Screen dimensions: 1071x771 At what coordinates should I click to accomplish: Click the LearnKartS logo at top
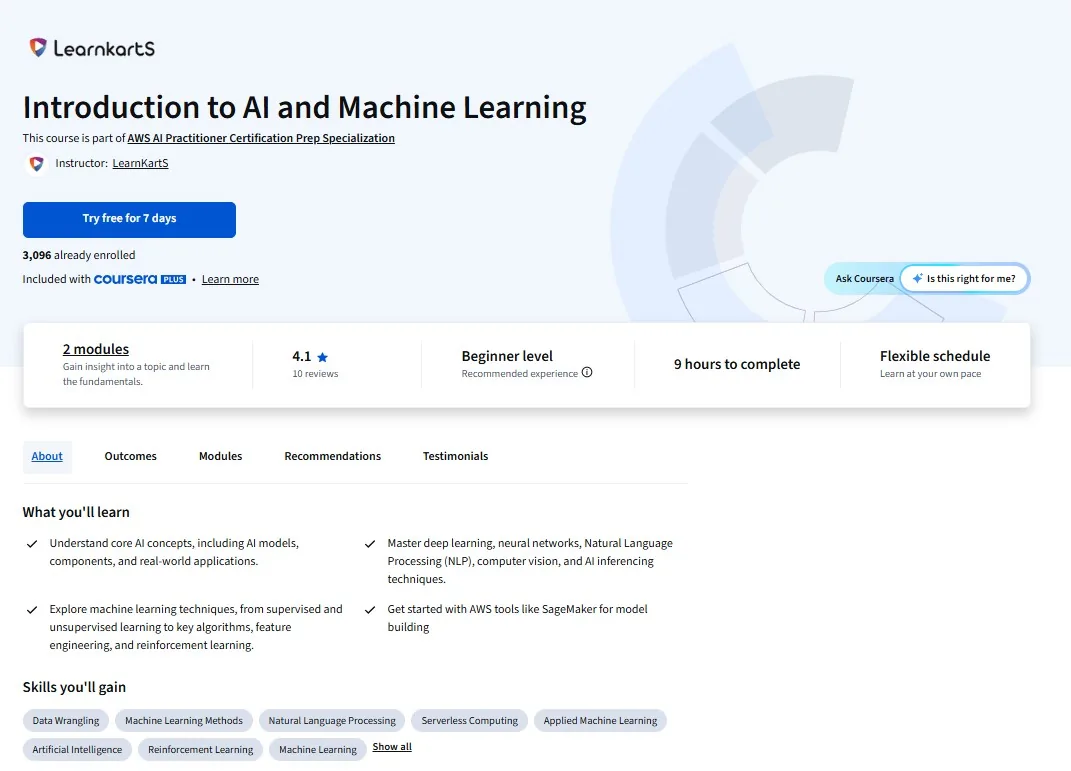(92, 48)
